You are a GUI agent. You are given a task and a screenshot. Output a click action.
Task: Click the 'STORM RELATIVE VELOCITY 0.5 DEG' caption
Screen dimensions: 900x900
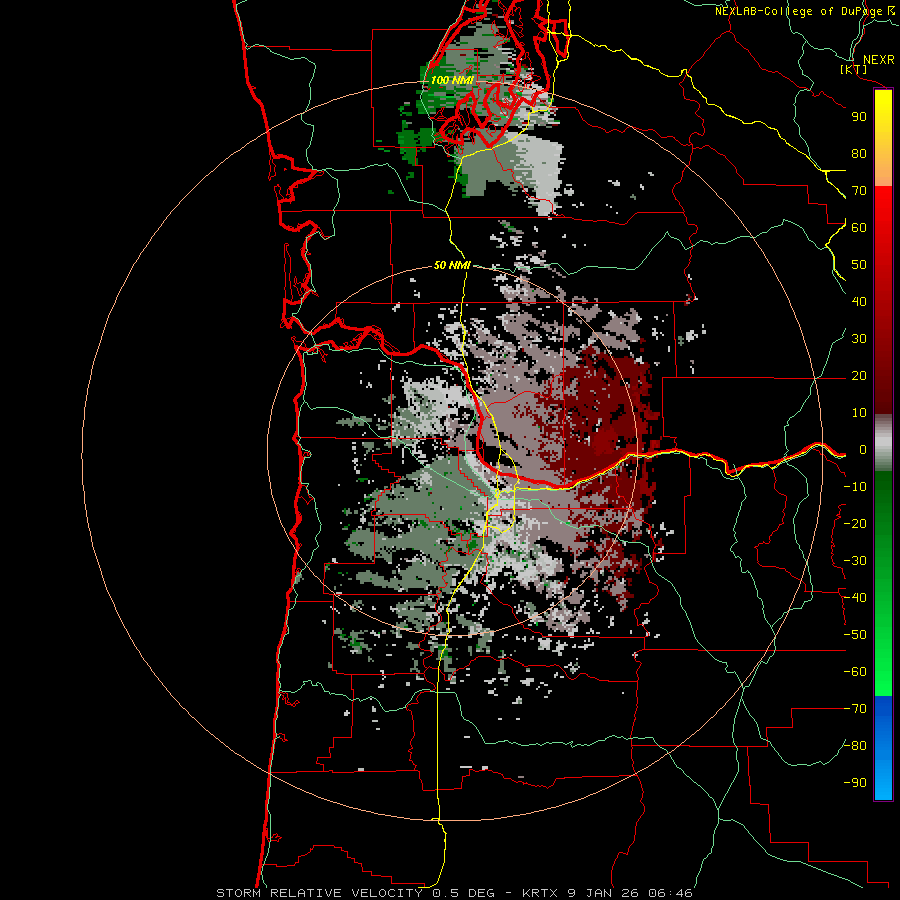(x=355, y=893)
